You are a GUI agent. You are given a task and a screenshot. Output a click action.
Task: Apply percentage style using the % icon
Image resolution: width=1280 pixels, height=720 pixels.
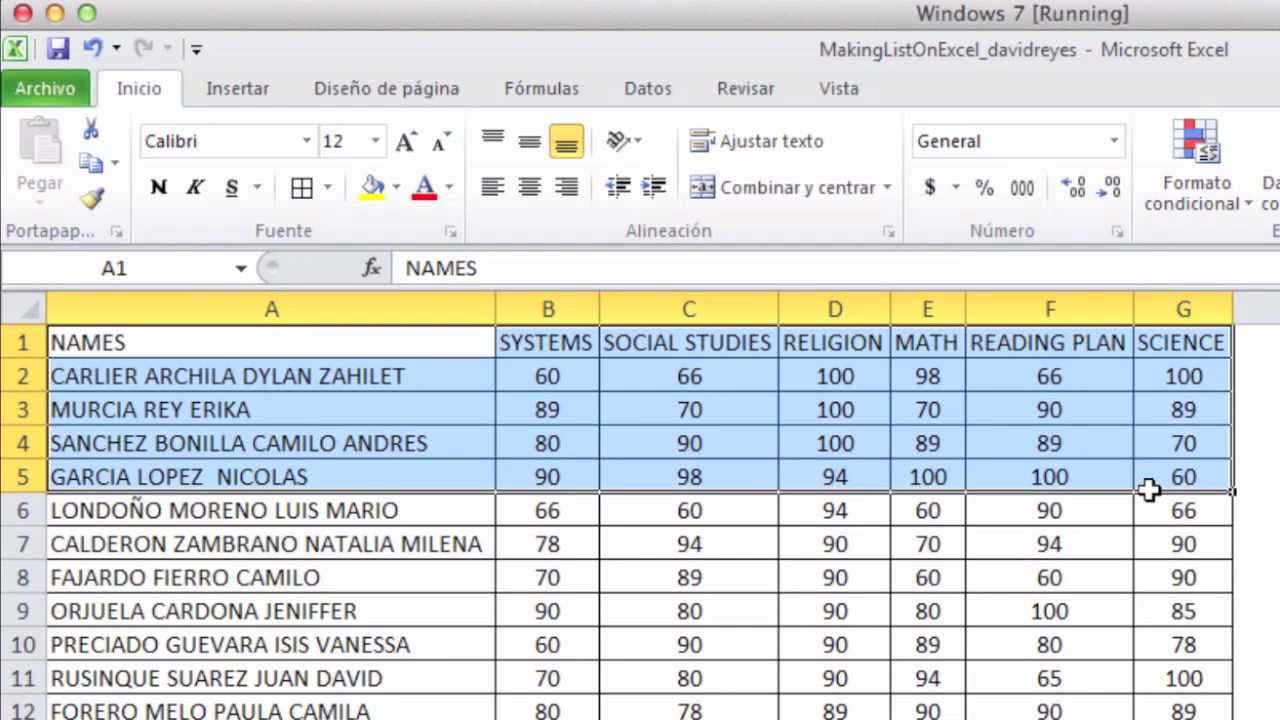pos(983,187)
